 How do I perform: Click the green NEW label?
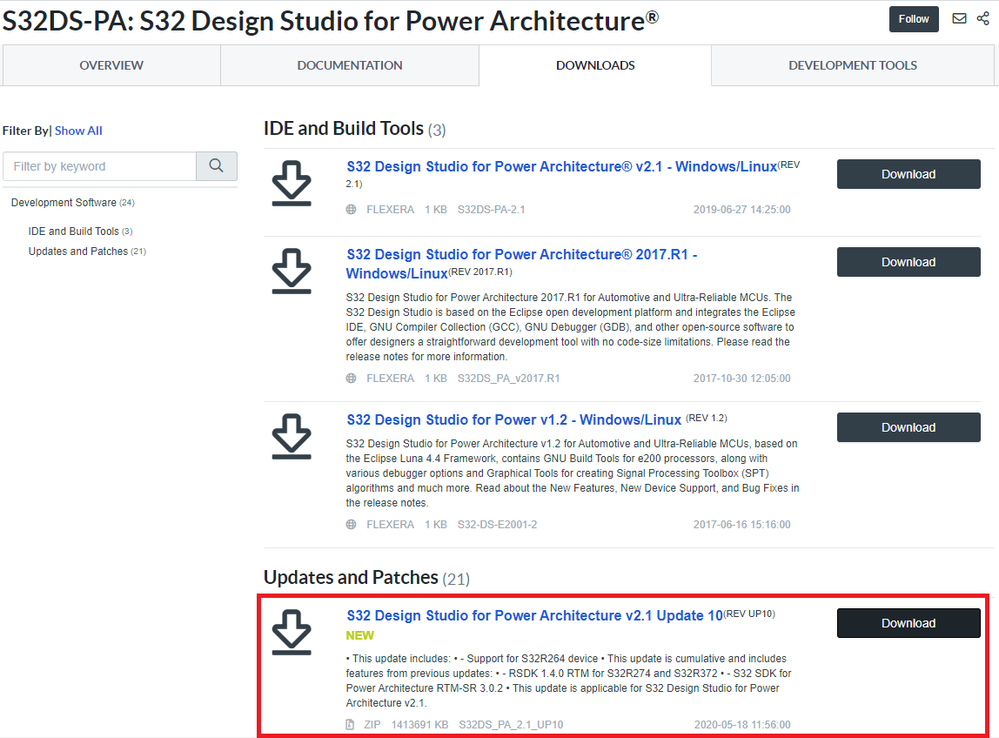tap(360, 635)
